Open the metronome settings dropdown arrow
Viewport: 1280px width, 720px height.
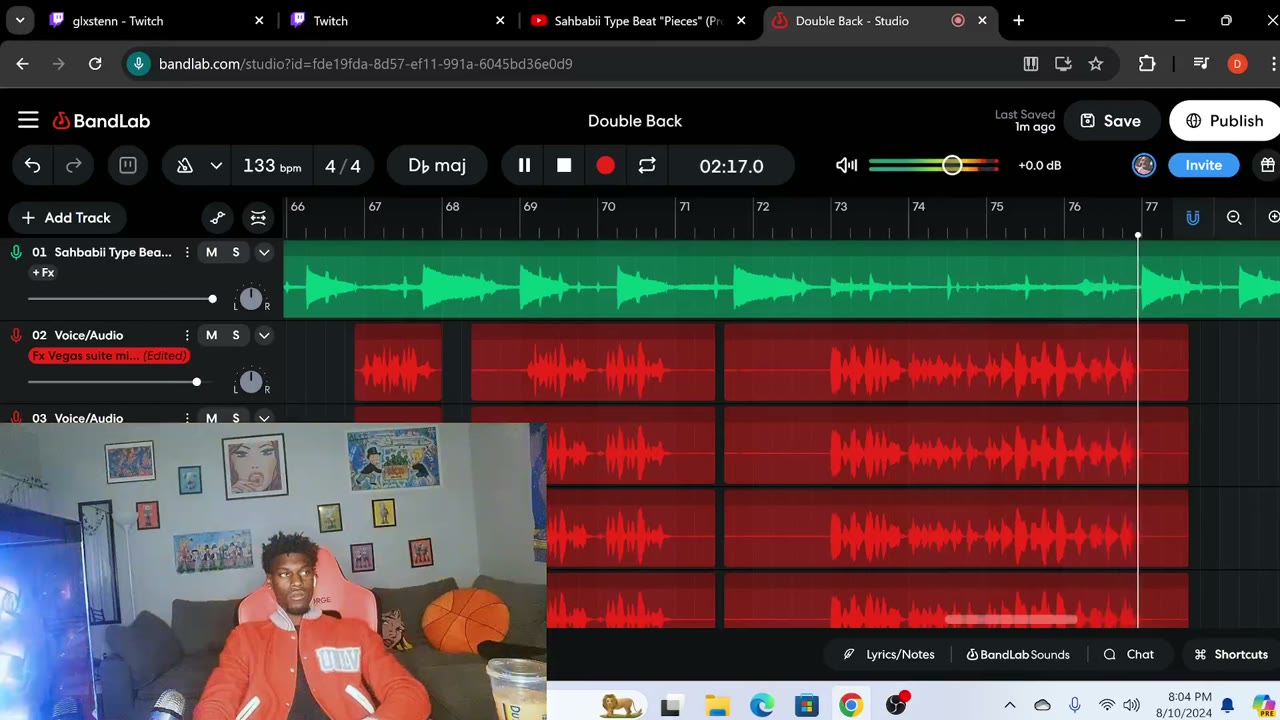[x=216, y=166]
